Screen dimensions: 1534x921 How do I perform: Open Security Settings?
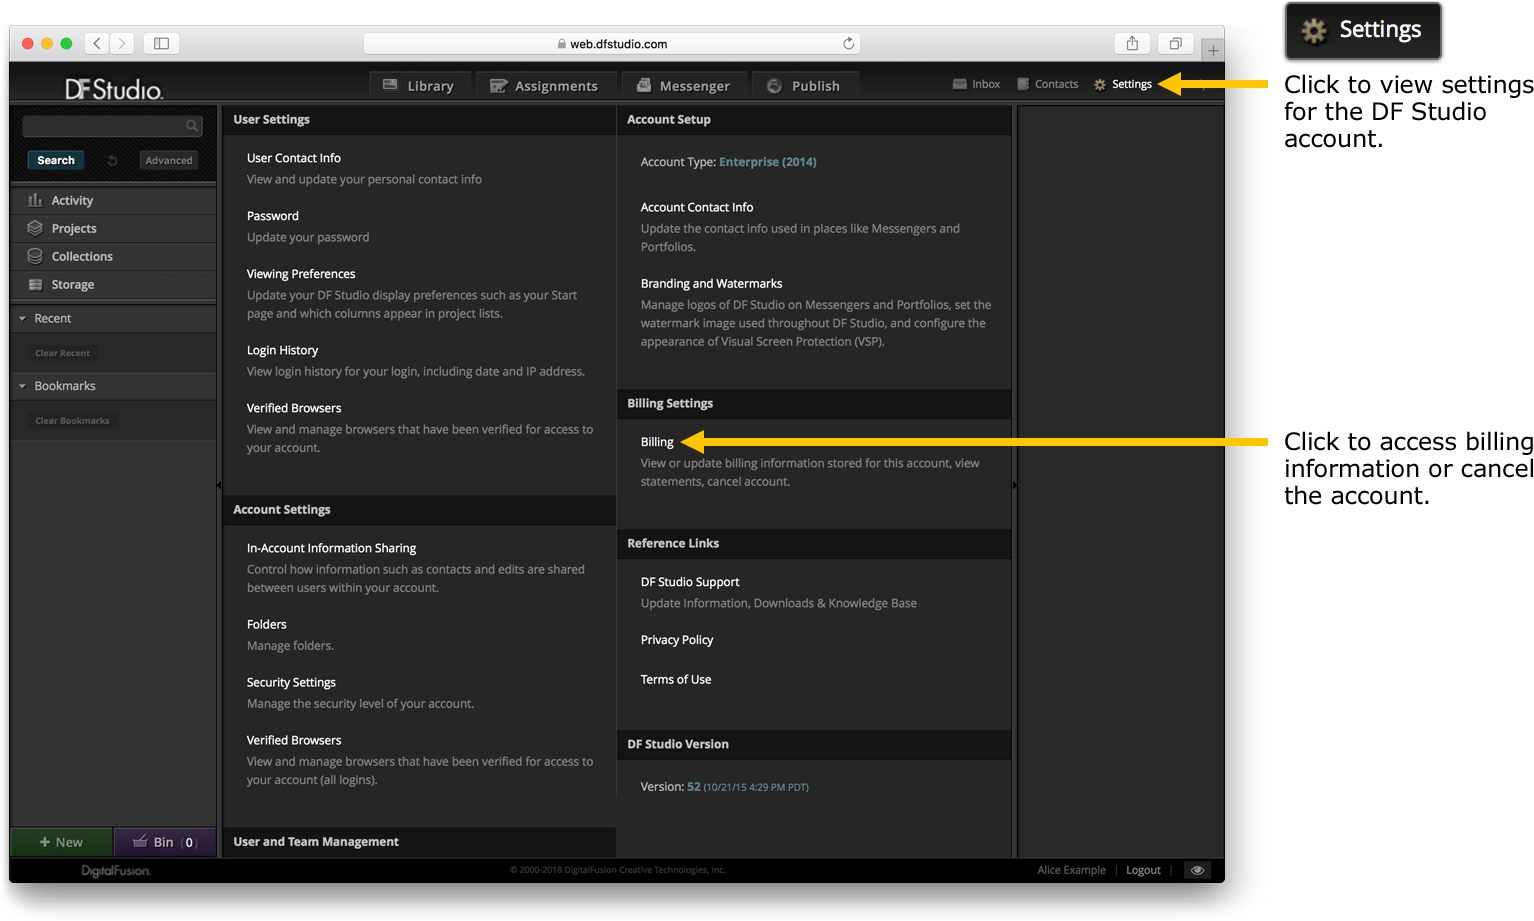pyautogui.click(x=291, y=682)
